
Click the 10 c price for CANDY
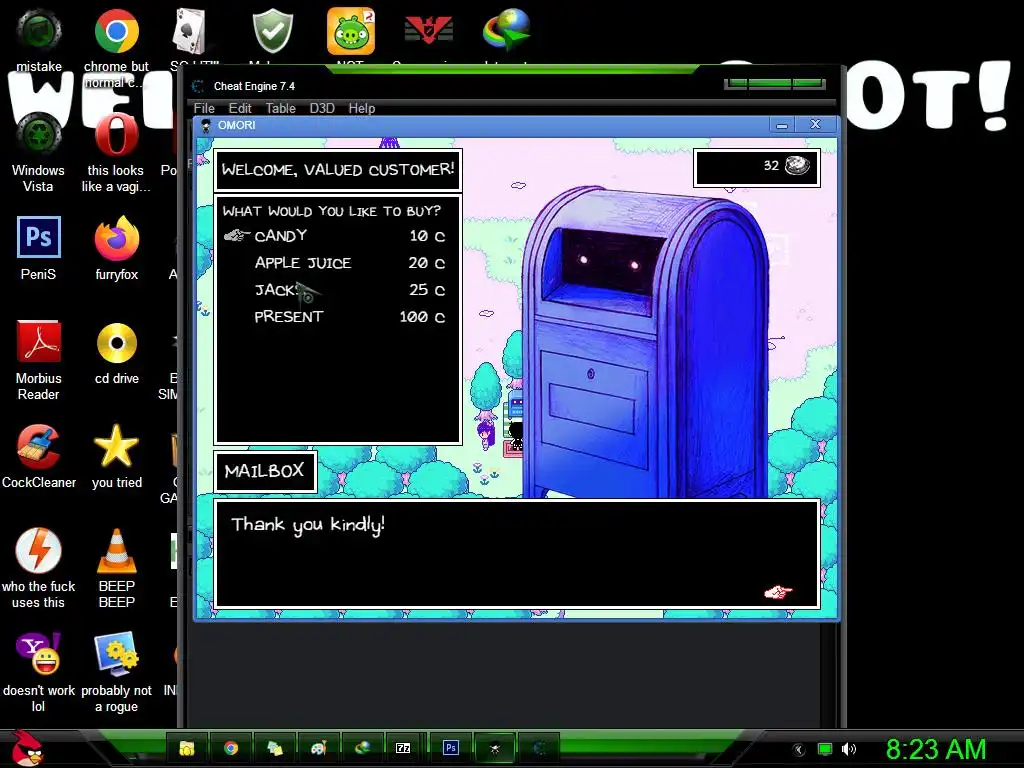[427, 236]
